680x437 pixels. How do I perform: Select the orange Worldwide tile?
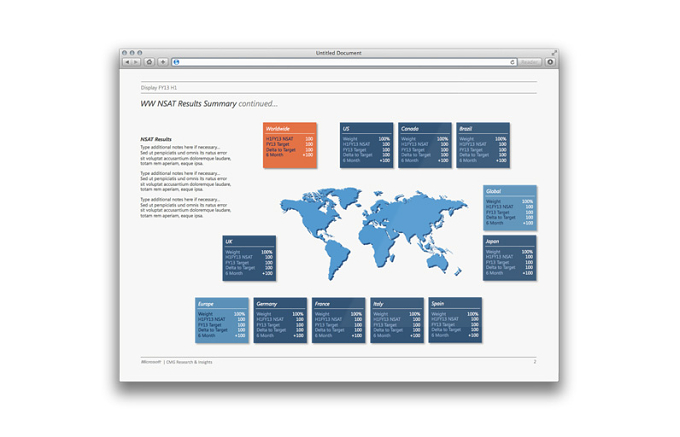[x=290, y=145]
